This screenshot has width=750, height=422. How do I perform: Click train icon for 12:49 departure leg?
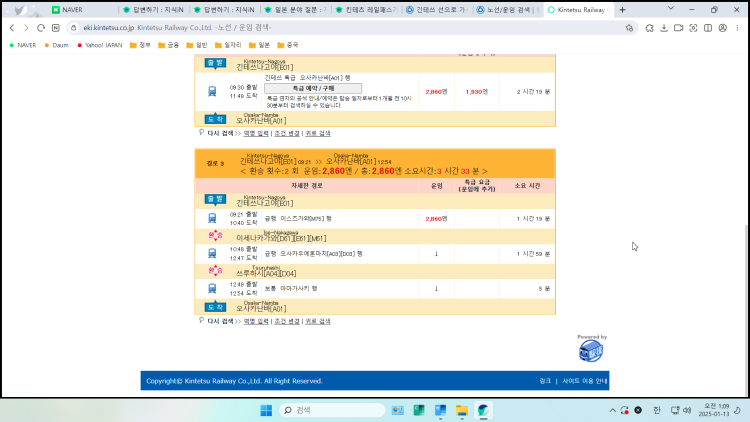coord(212,289)
